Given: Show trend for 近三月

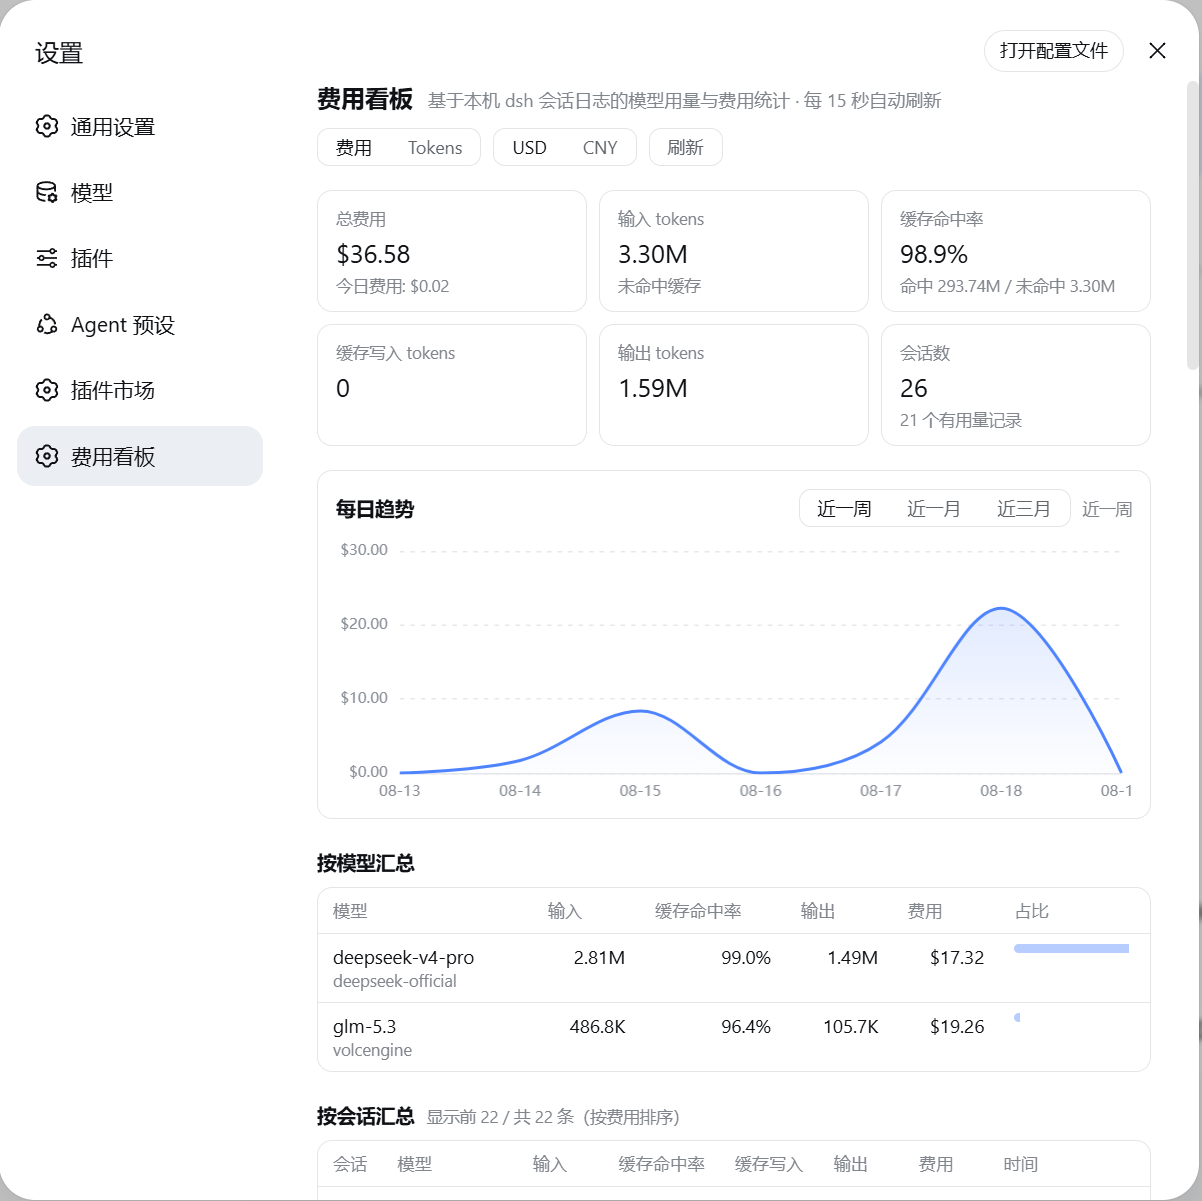Looking at the screenshot, I should click(1024, 509).
